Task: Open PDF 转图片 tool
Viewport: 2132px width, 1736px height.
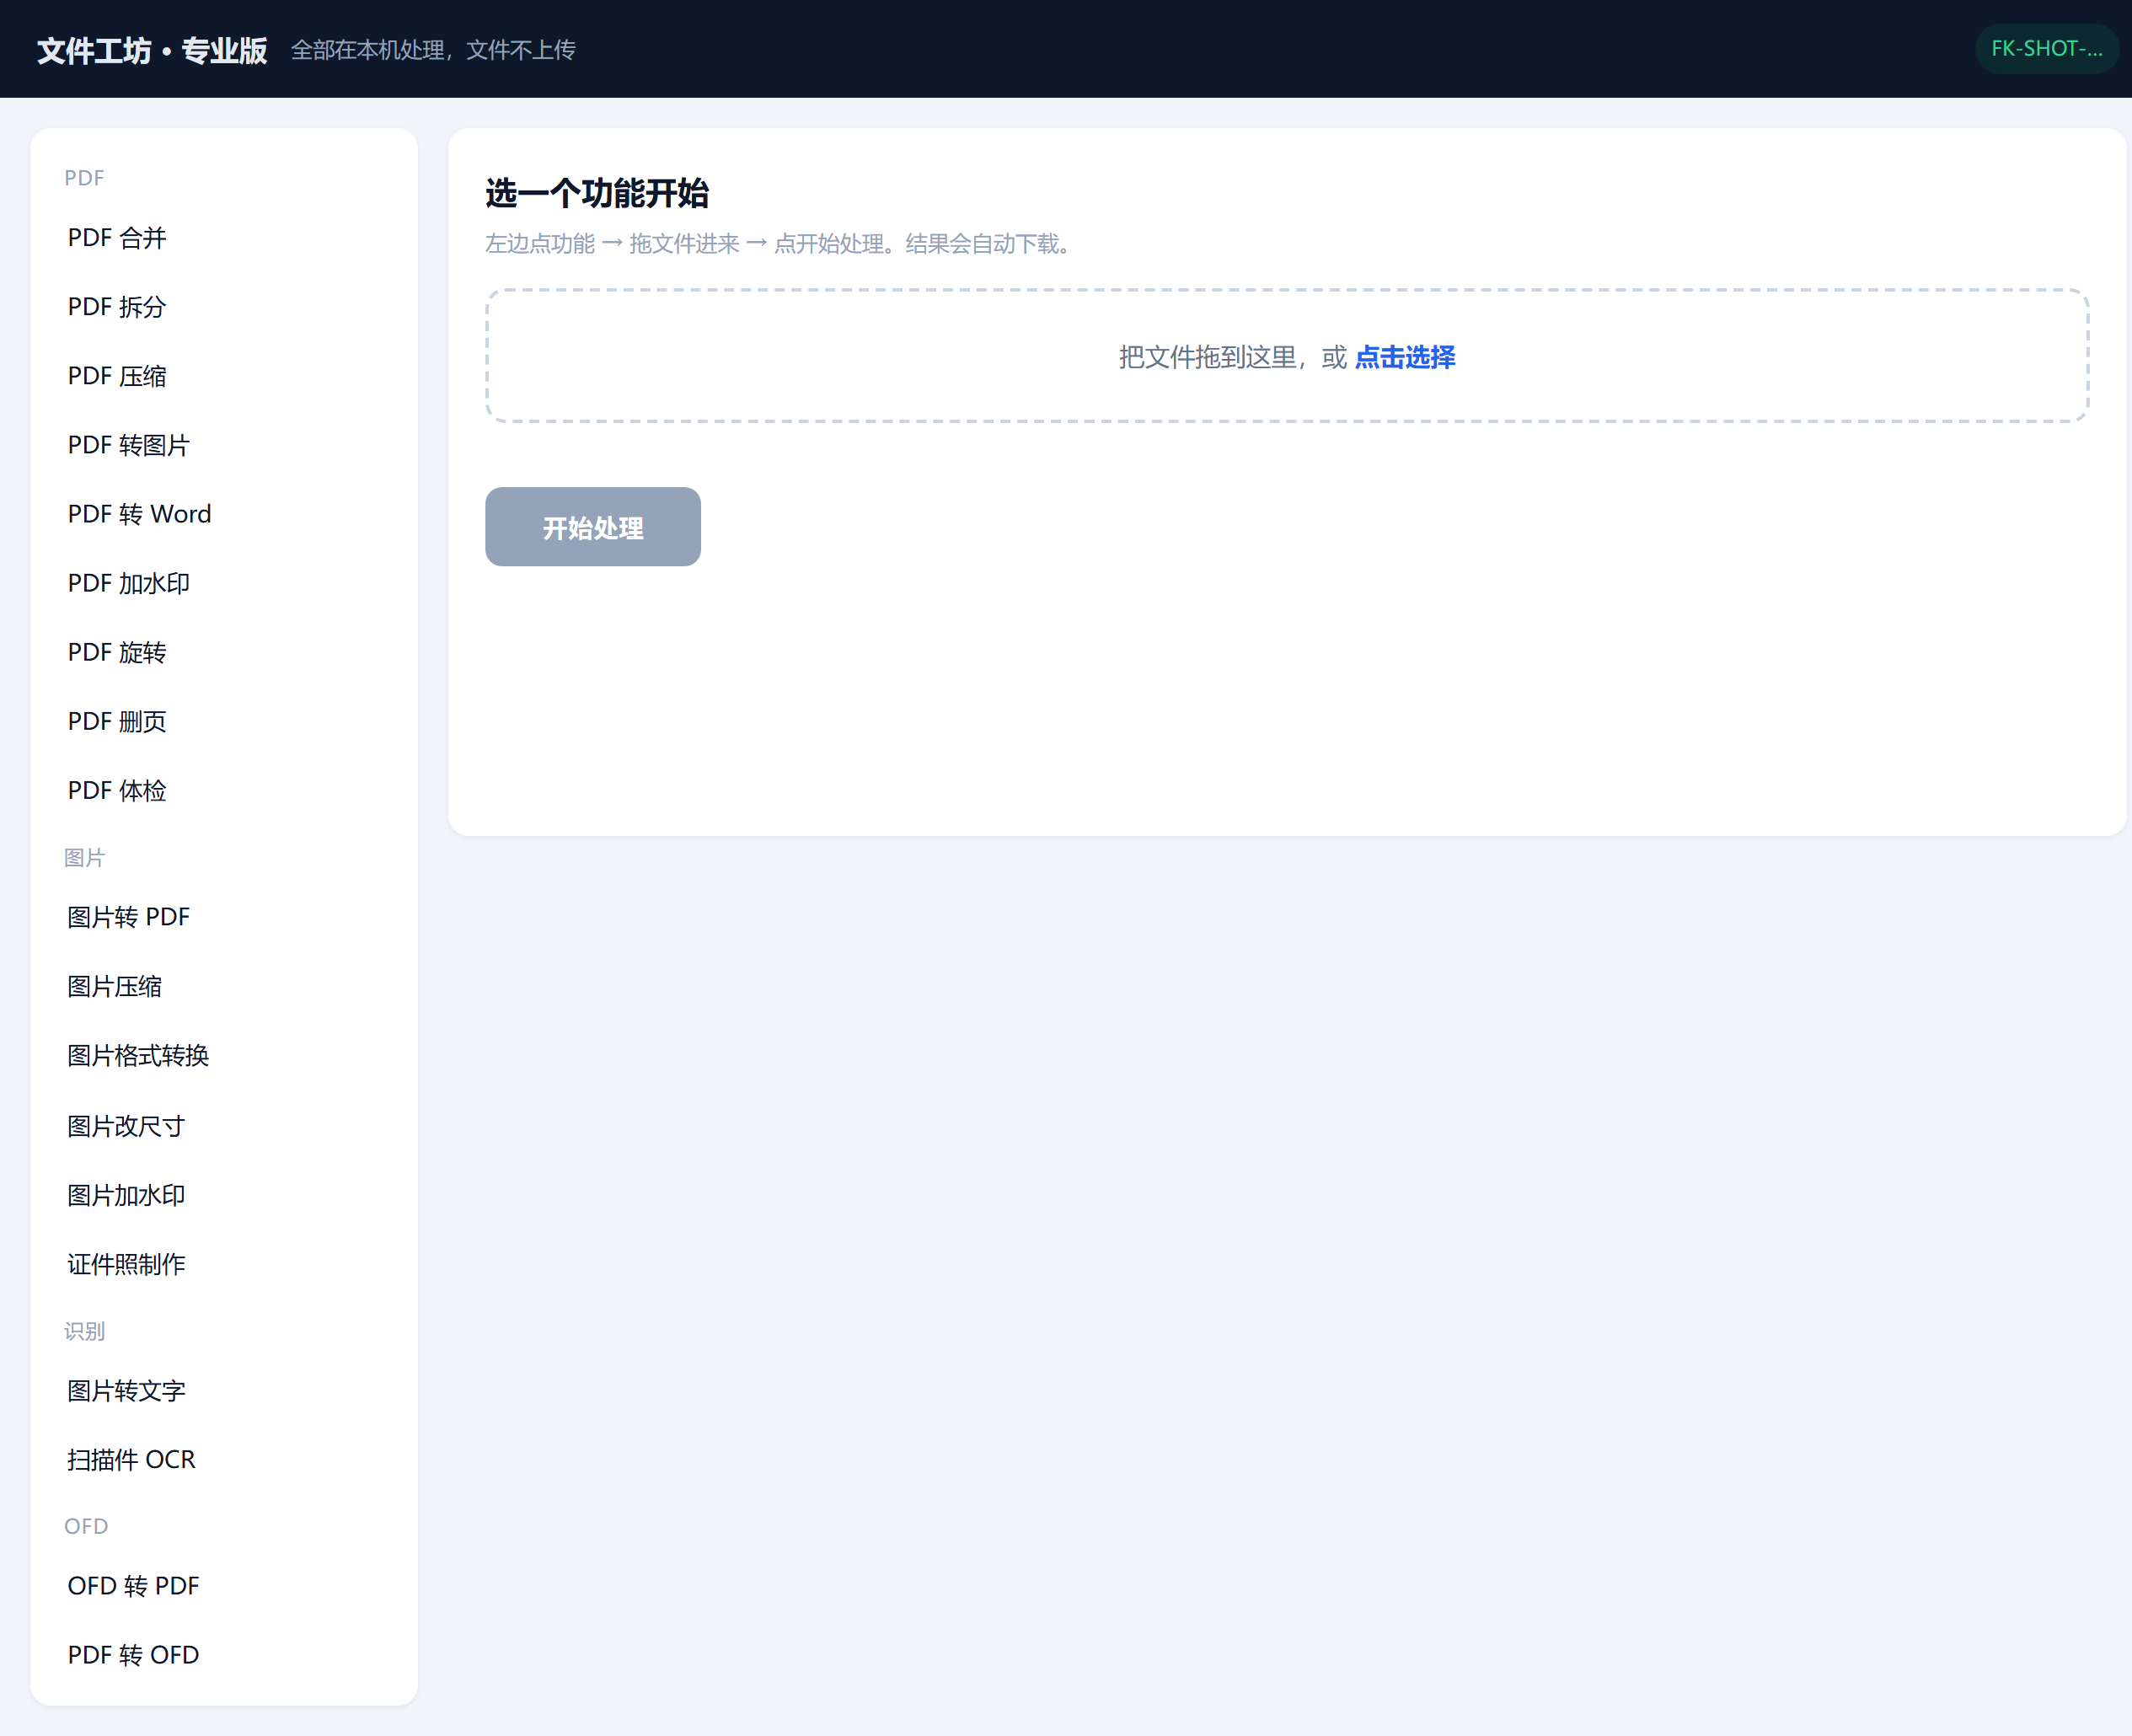Action: pos(224,445)
